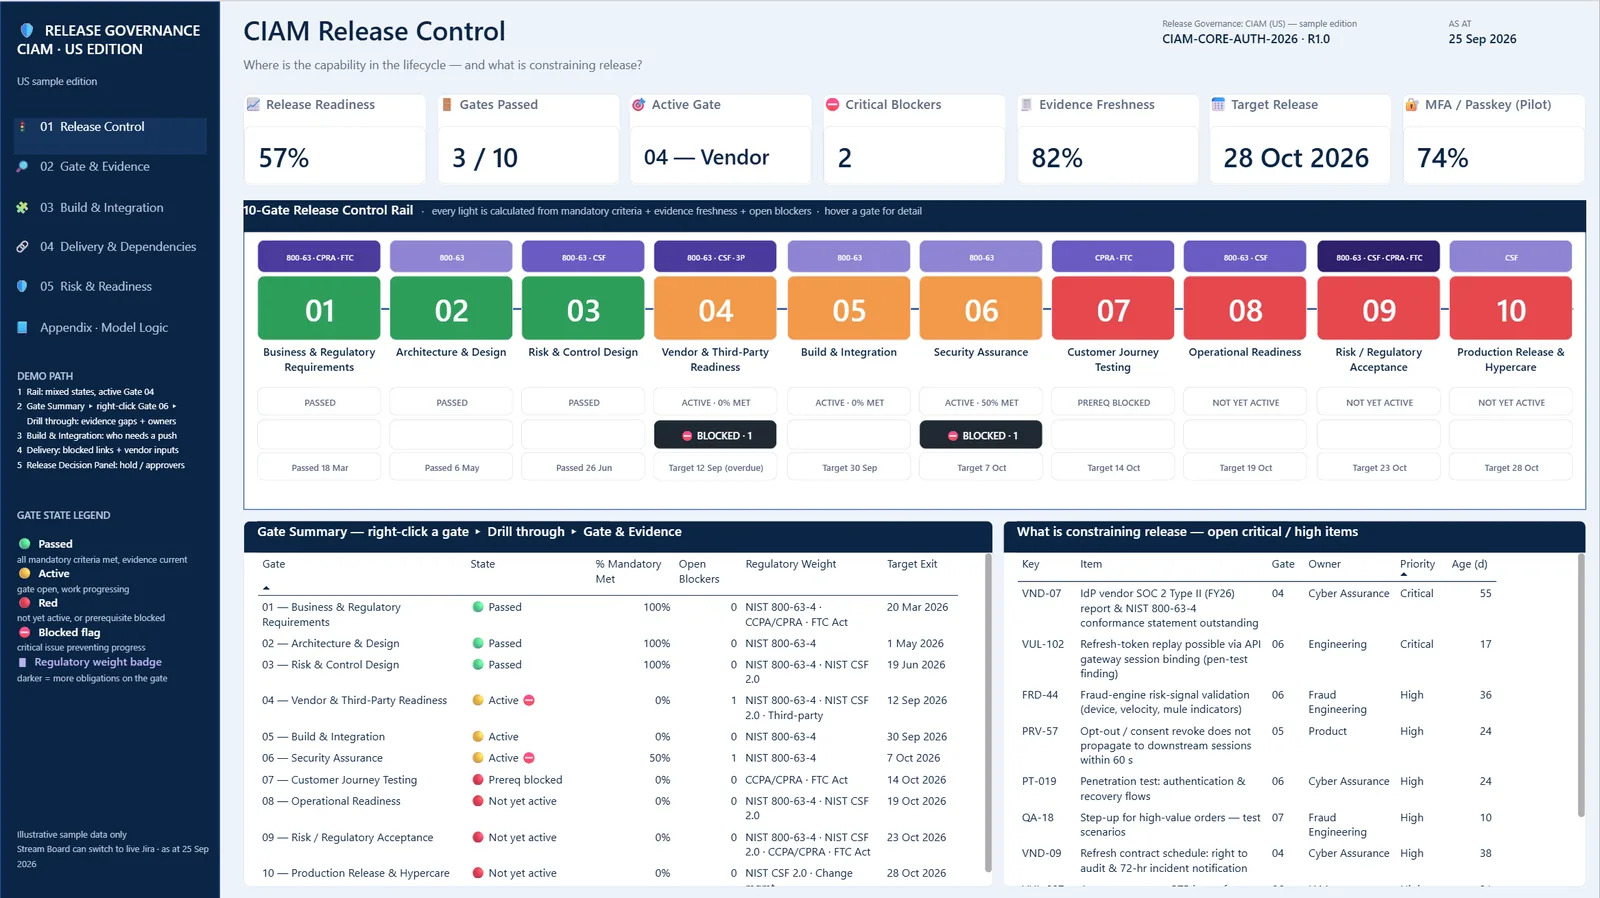The width and height of the screenshot is (1600, 898).
Task: Click the shield logo beside Release Governance
Action: (26, 31)
